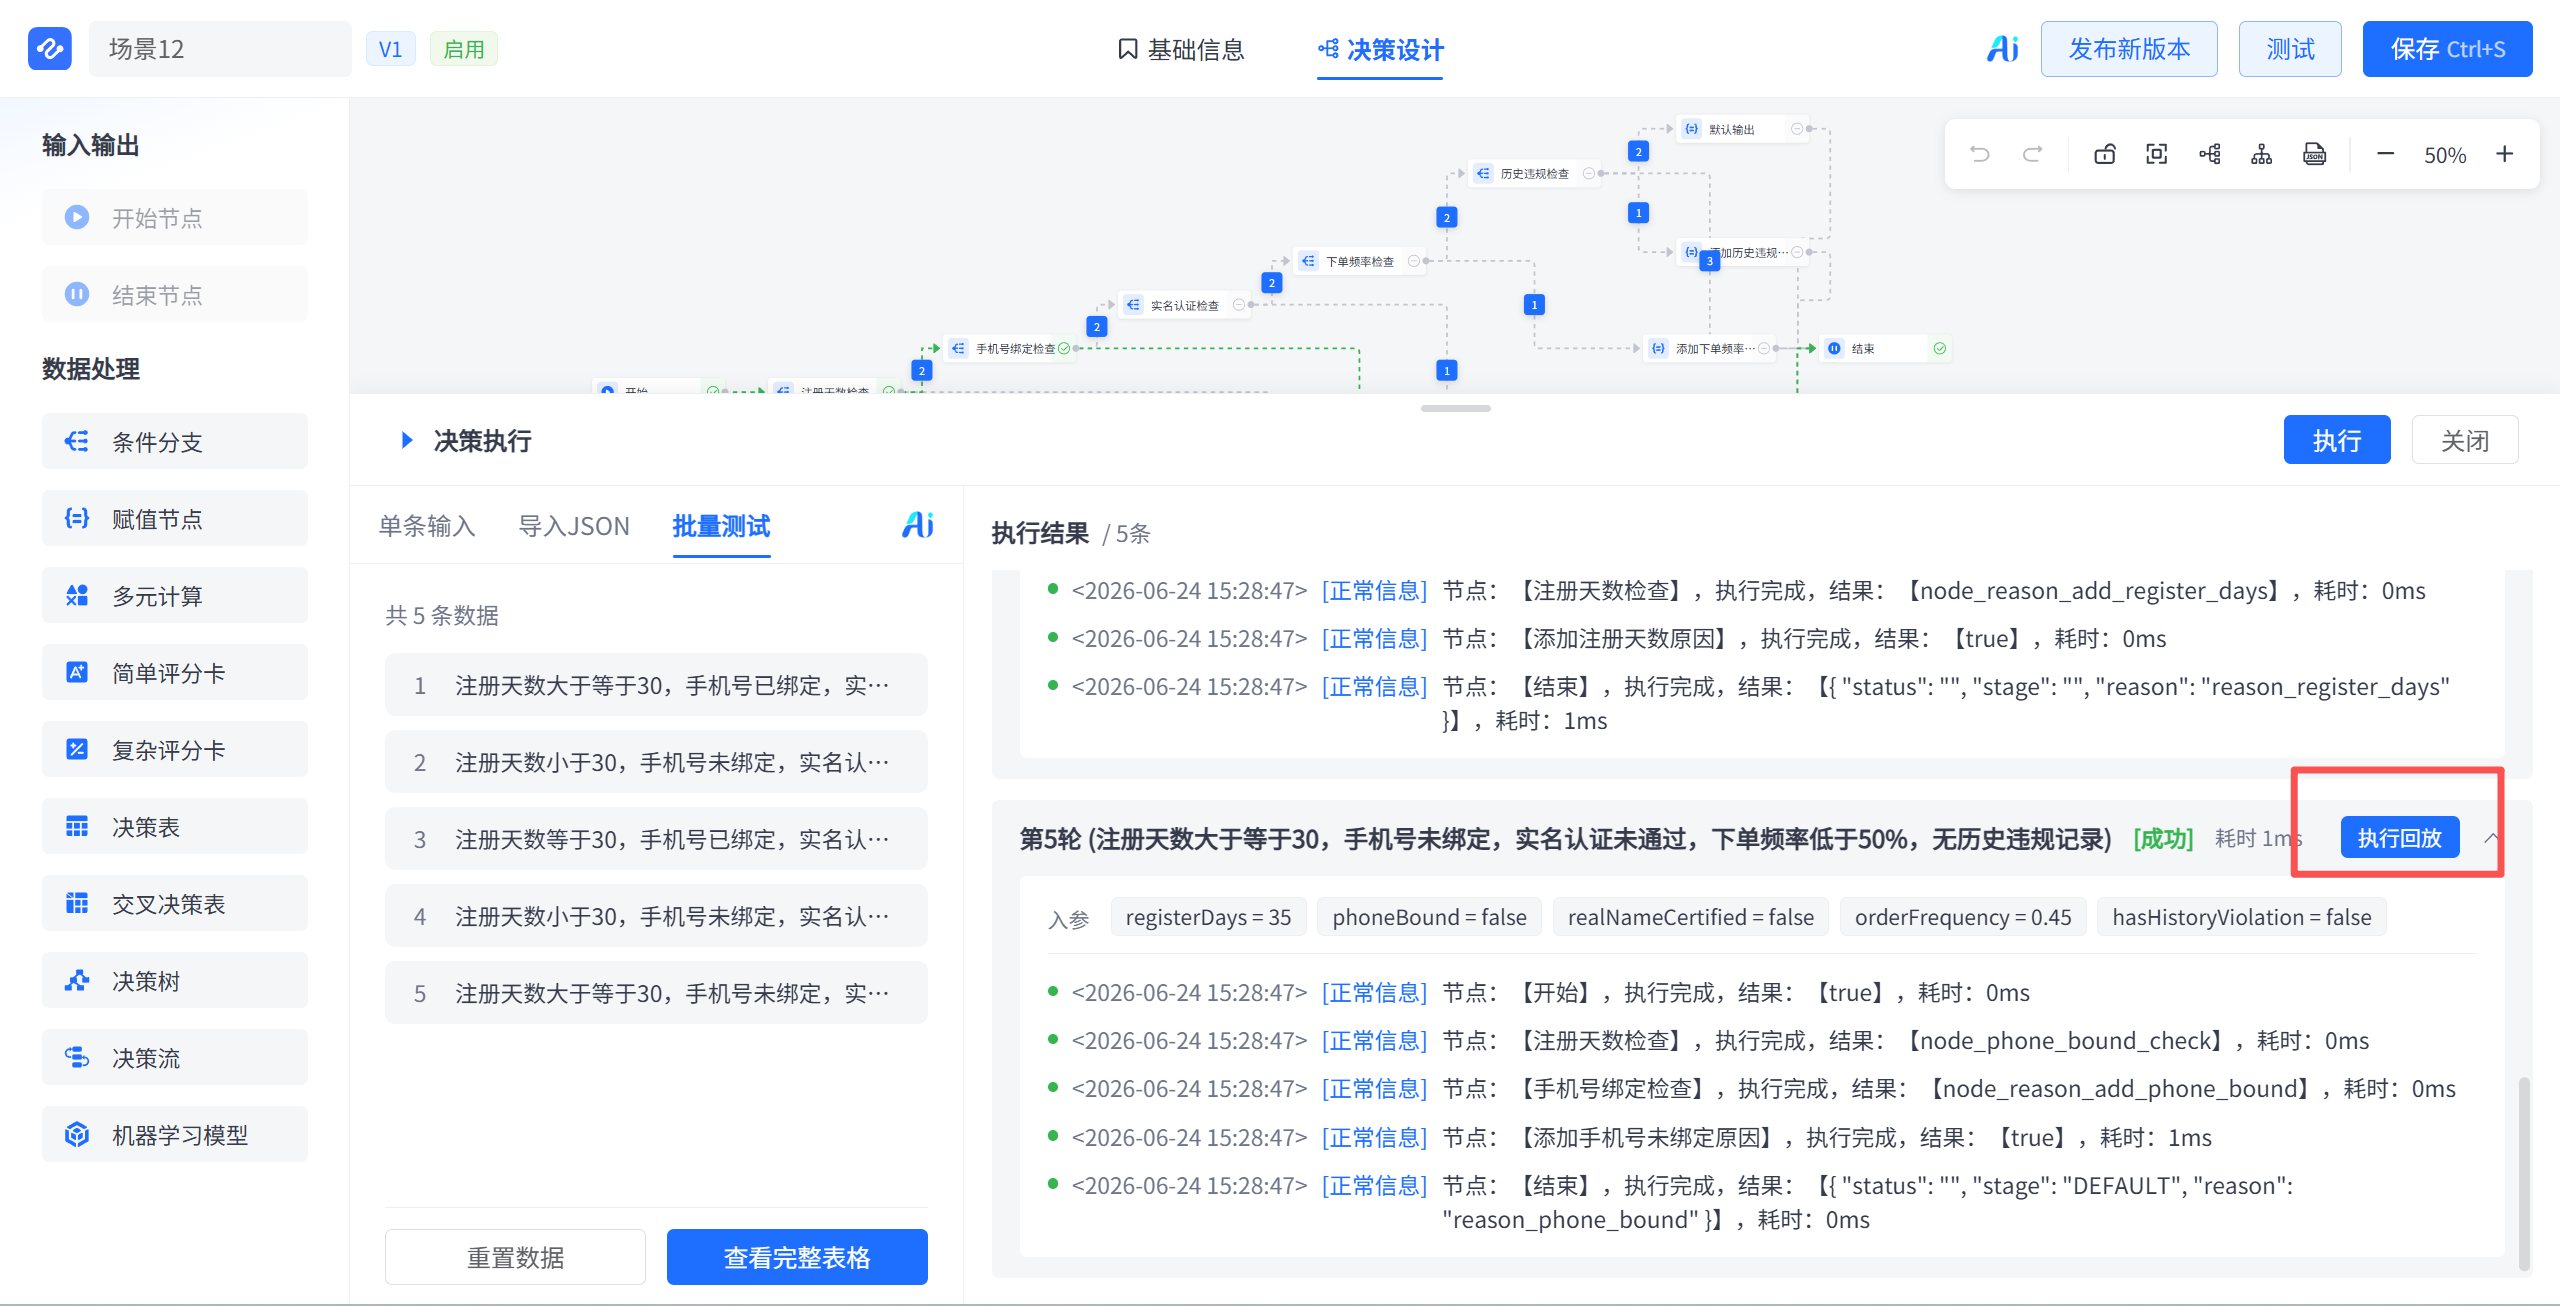Click AI icon in batch test panel
This screenshot has height=1306, width=2560.
tap(918, 525)
